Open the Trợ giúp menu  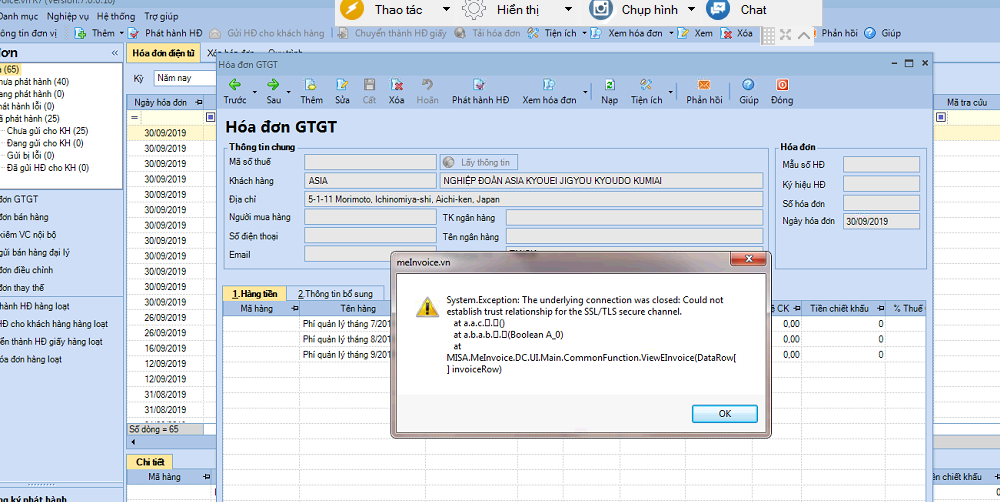tap(161, 16)
